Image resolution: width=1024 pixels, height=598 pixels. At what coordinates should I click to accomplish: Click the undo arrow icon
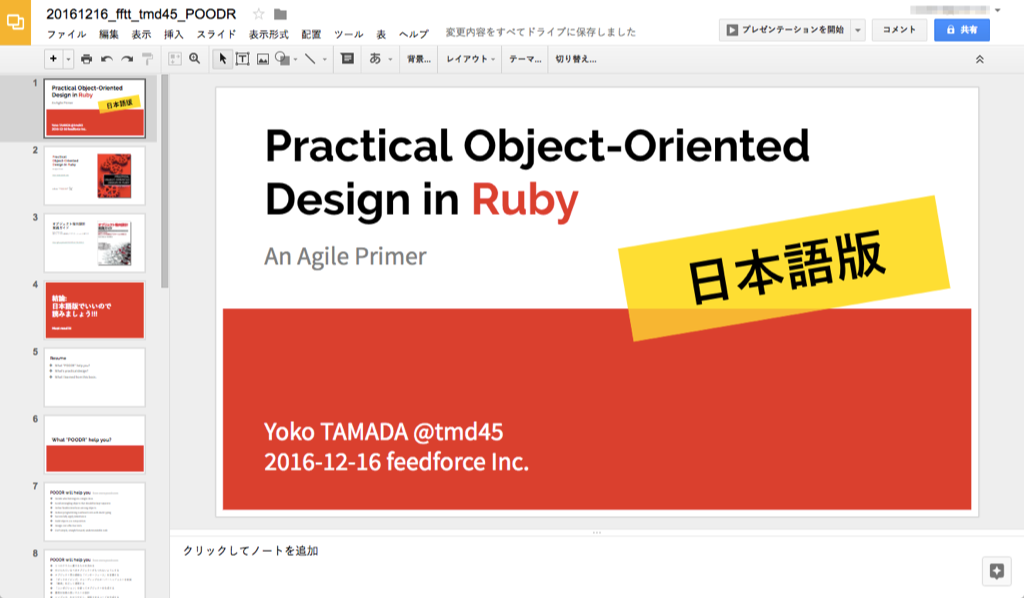click(x=106, y=59)
